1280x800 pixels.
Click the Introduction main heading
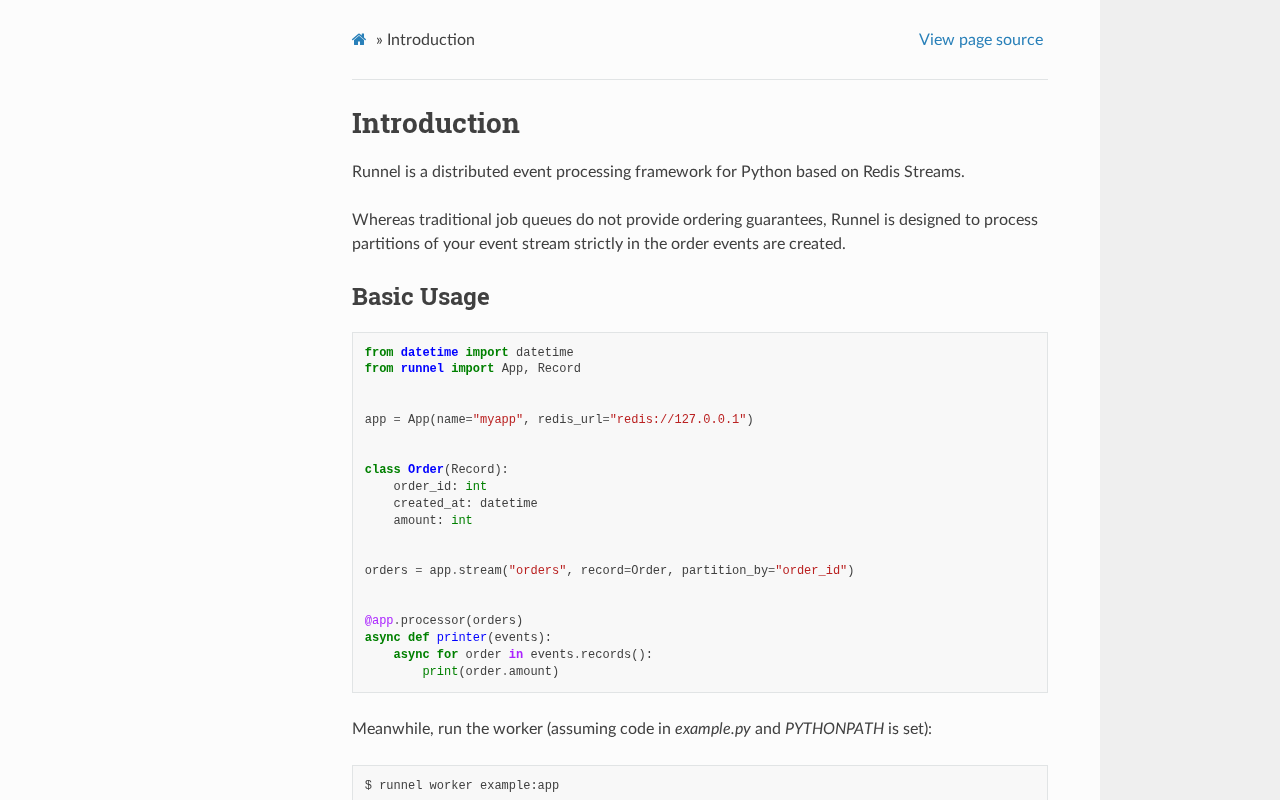[x=436, y=123]
